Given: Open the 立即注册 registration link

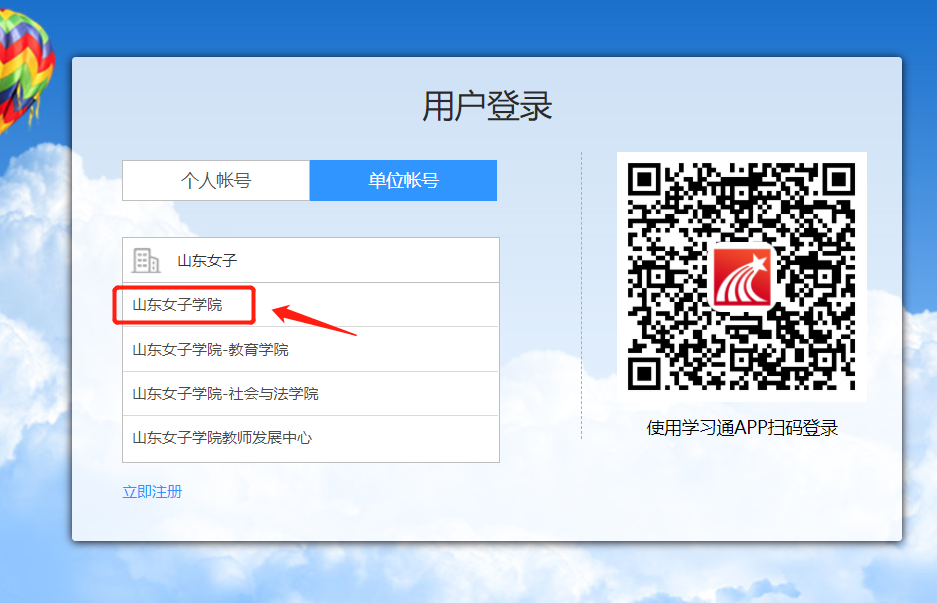Looking at the screenshot, I should [152, 492].
